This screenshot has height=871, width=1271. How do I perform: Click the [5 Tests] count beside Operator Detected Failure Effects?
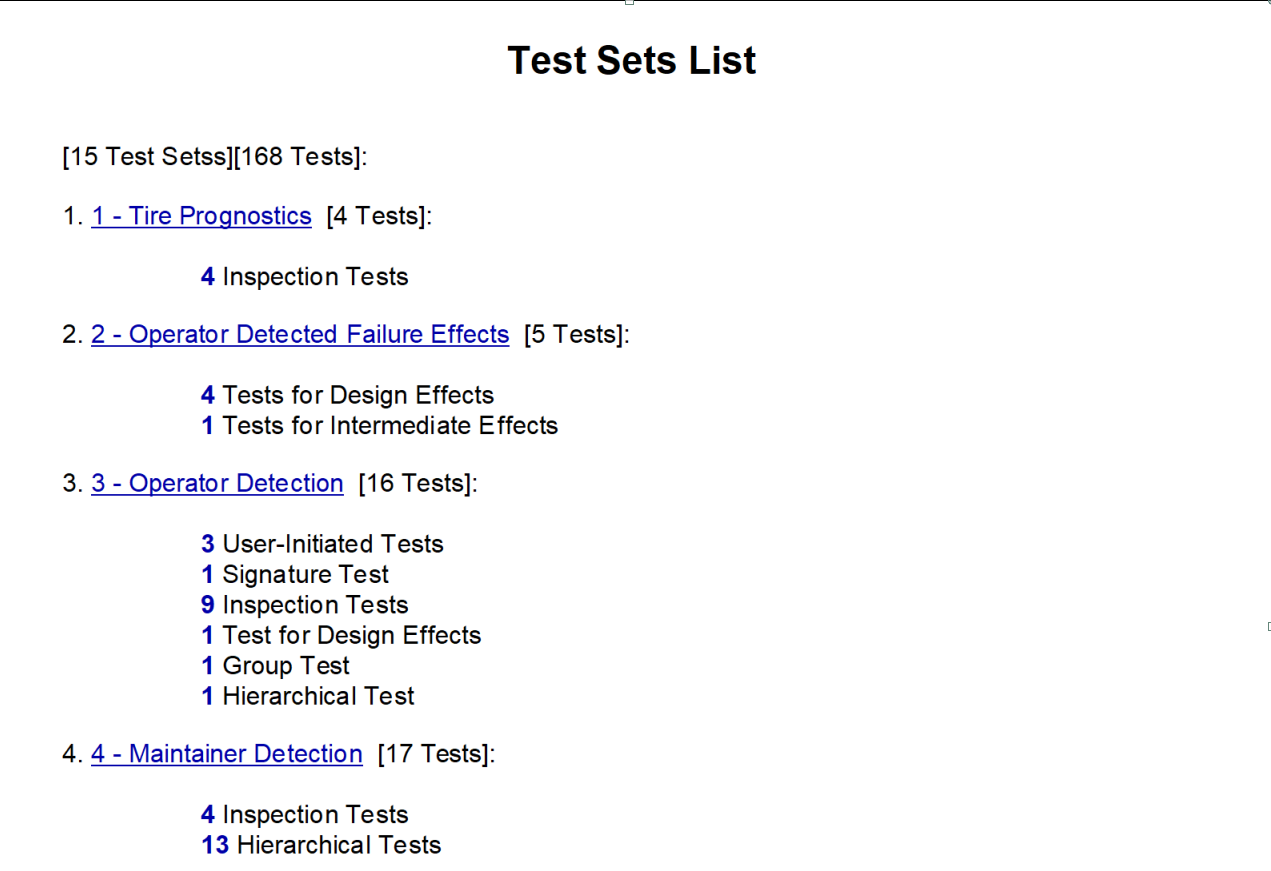[577, 334]
